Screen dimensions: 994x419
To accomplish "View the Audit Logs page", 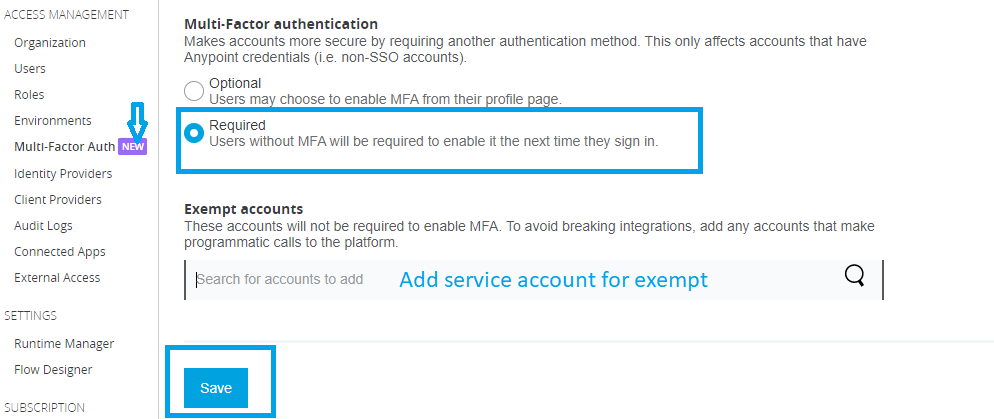I will 43,226.
